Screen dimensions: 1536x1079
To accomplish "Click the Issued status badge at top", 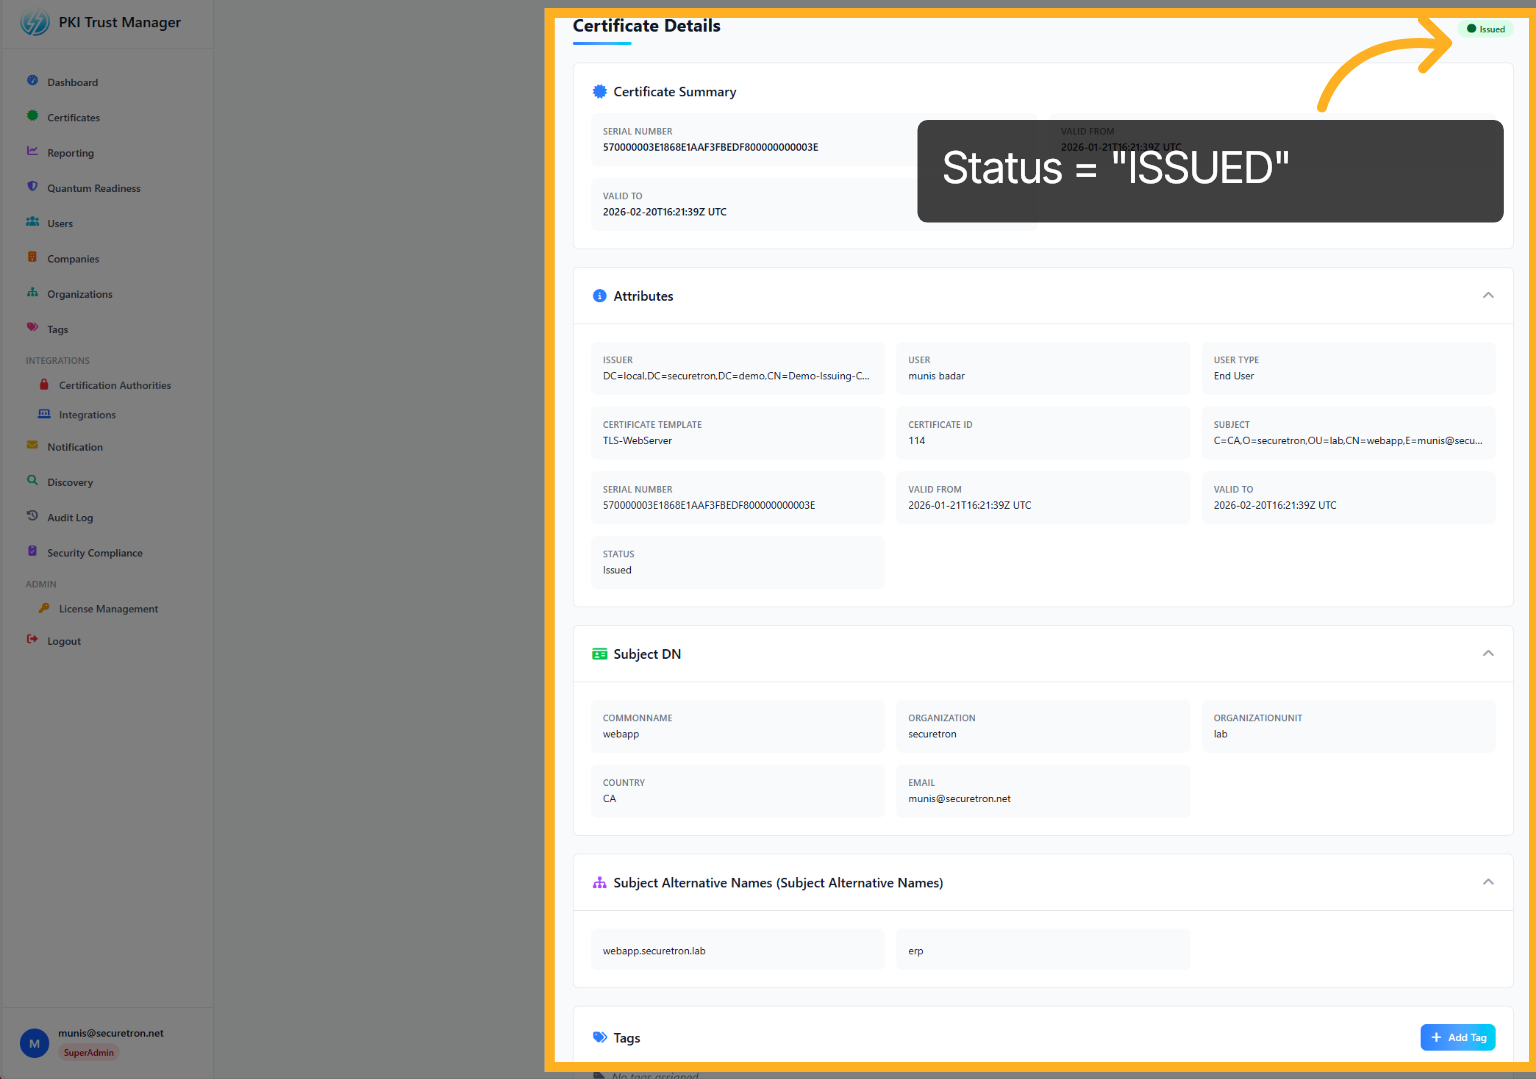I will click(x=1486, y=29).
